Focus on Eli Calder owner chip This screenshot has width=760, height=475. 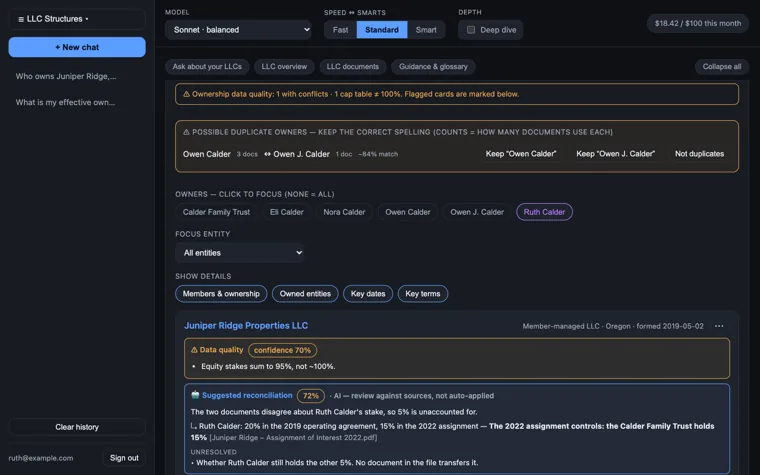pyautogui.click(x=286, y=212)
